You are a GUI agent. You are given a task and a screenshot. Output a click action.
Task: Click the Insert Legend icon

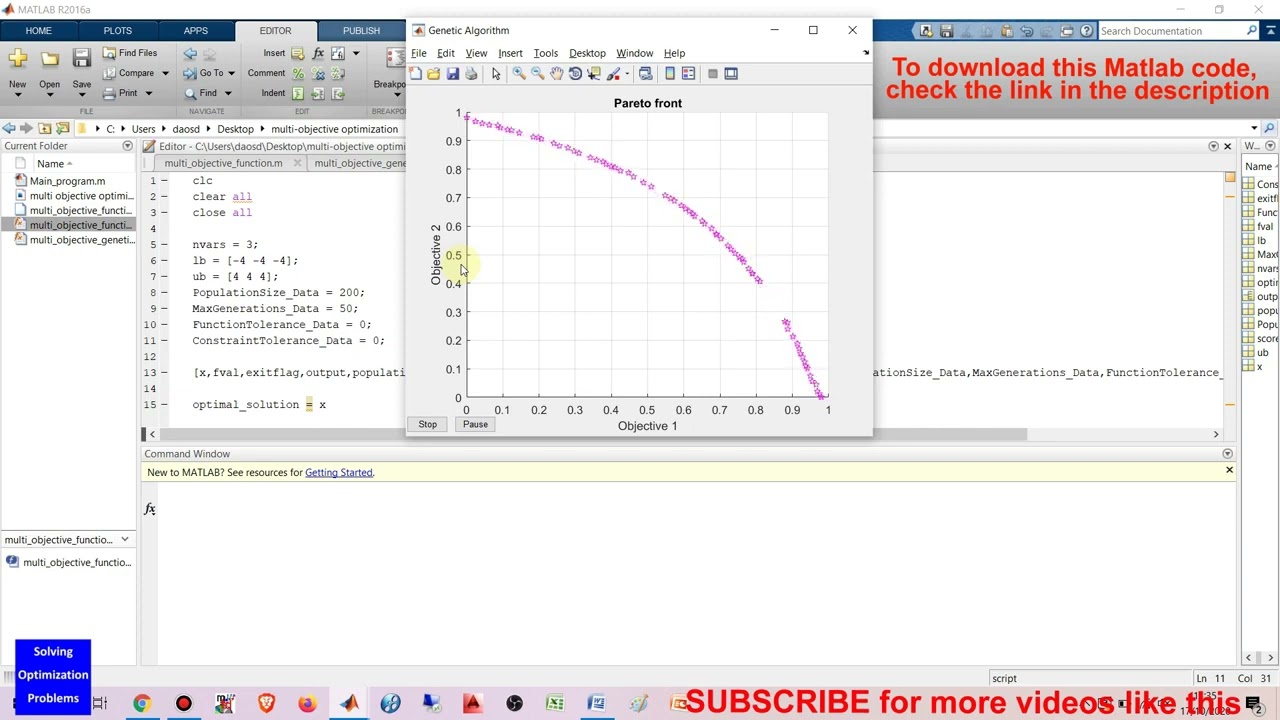coord(688,73)
